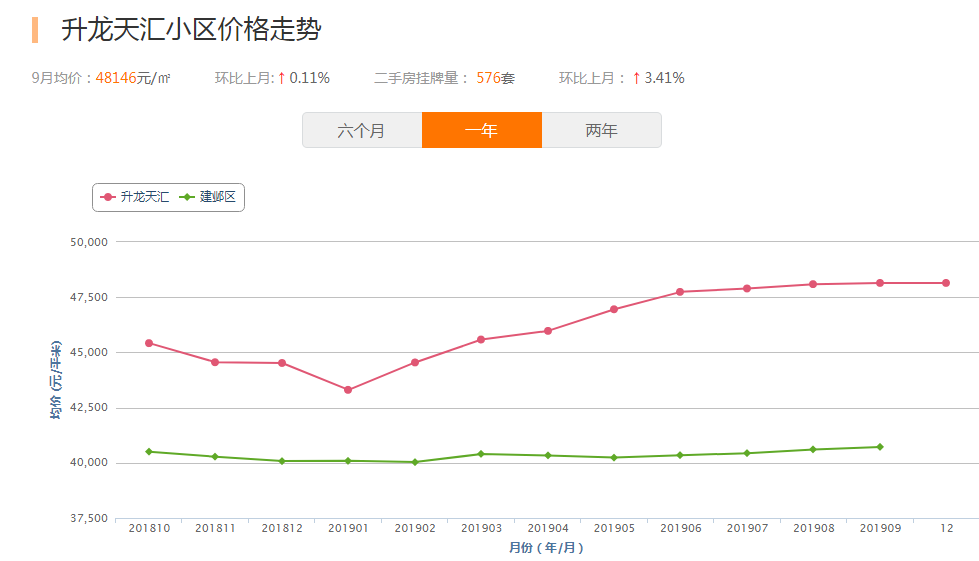The height and width of the screenshot is (561, 979).
Task: Click 升龙天汇 data point for 201909
Action: click(880, 283)
